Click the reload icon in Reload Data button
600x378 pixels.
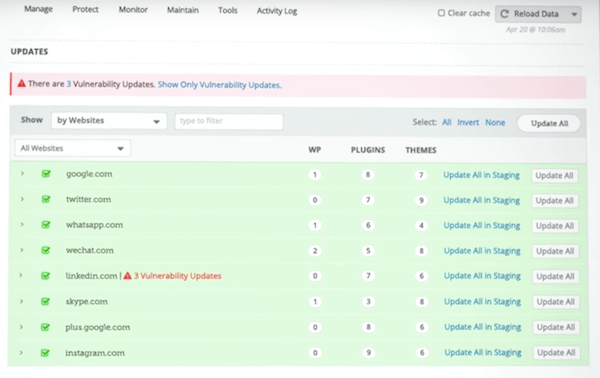[x=504, y=14]
